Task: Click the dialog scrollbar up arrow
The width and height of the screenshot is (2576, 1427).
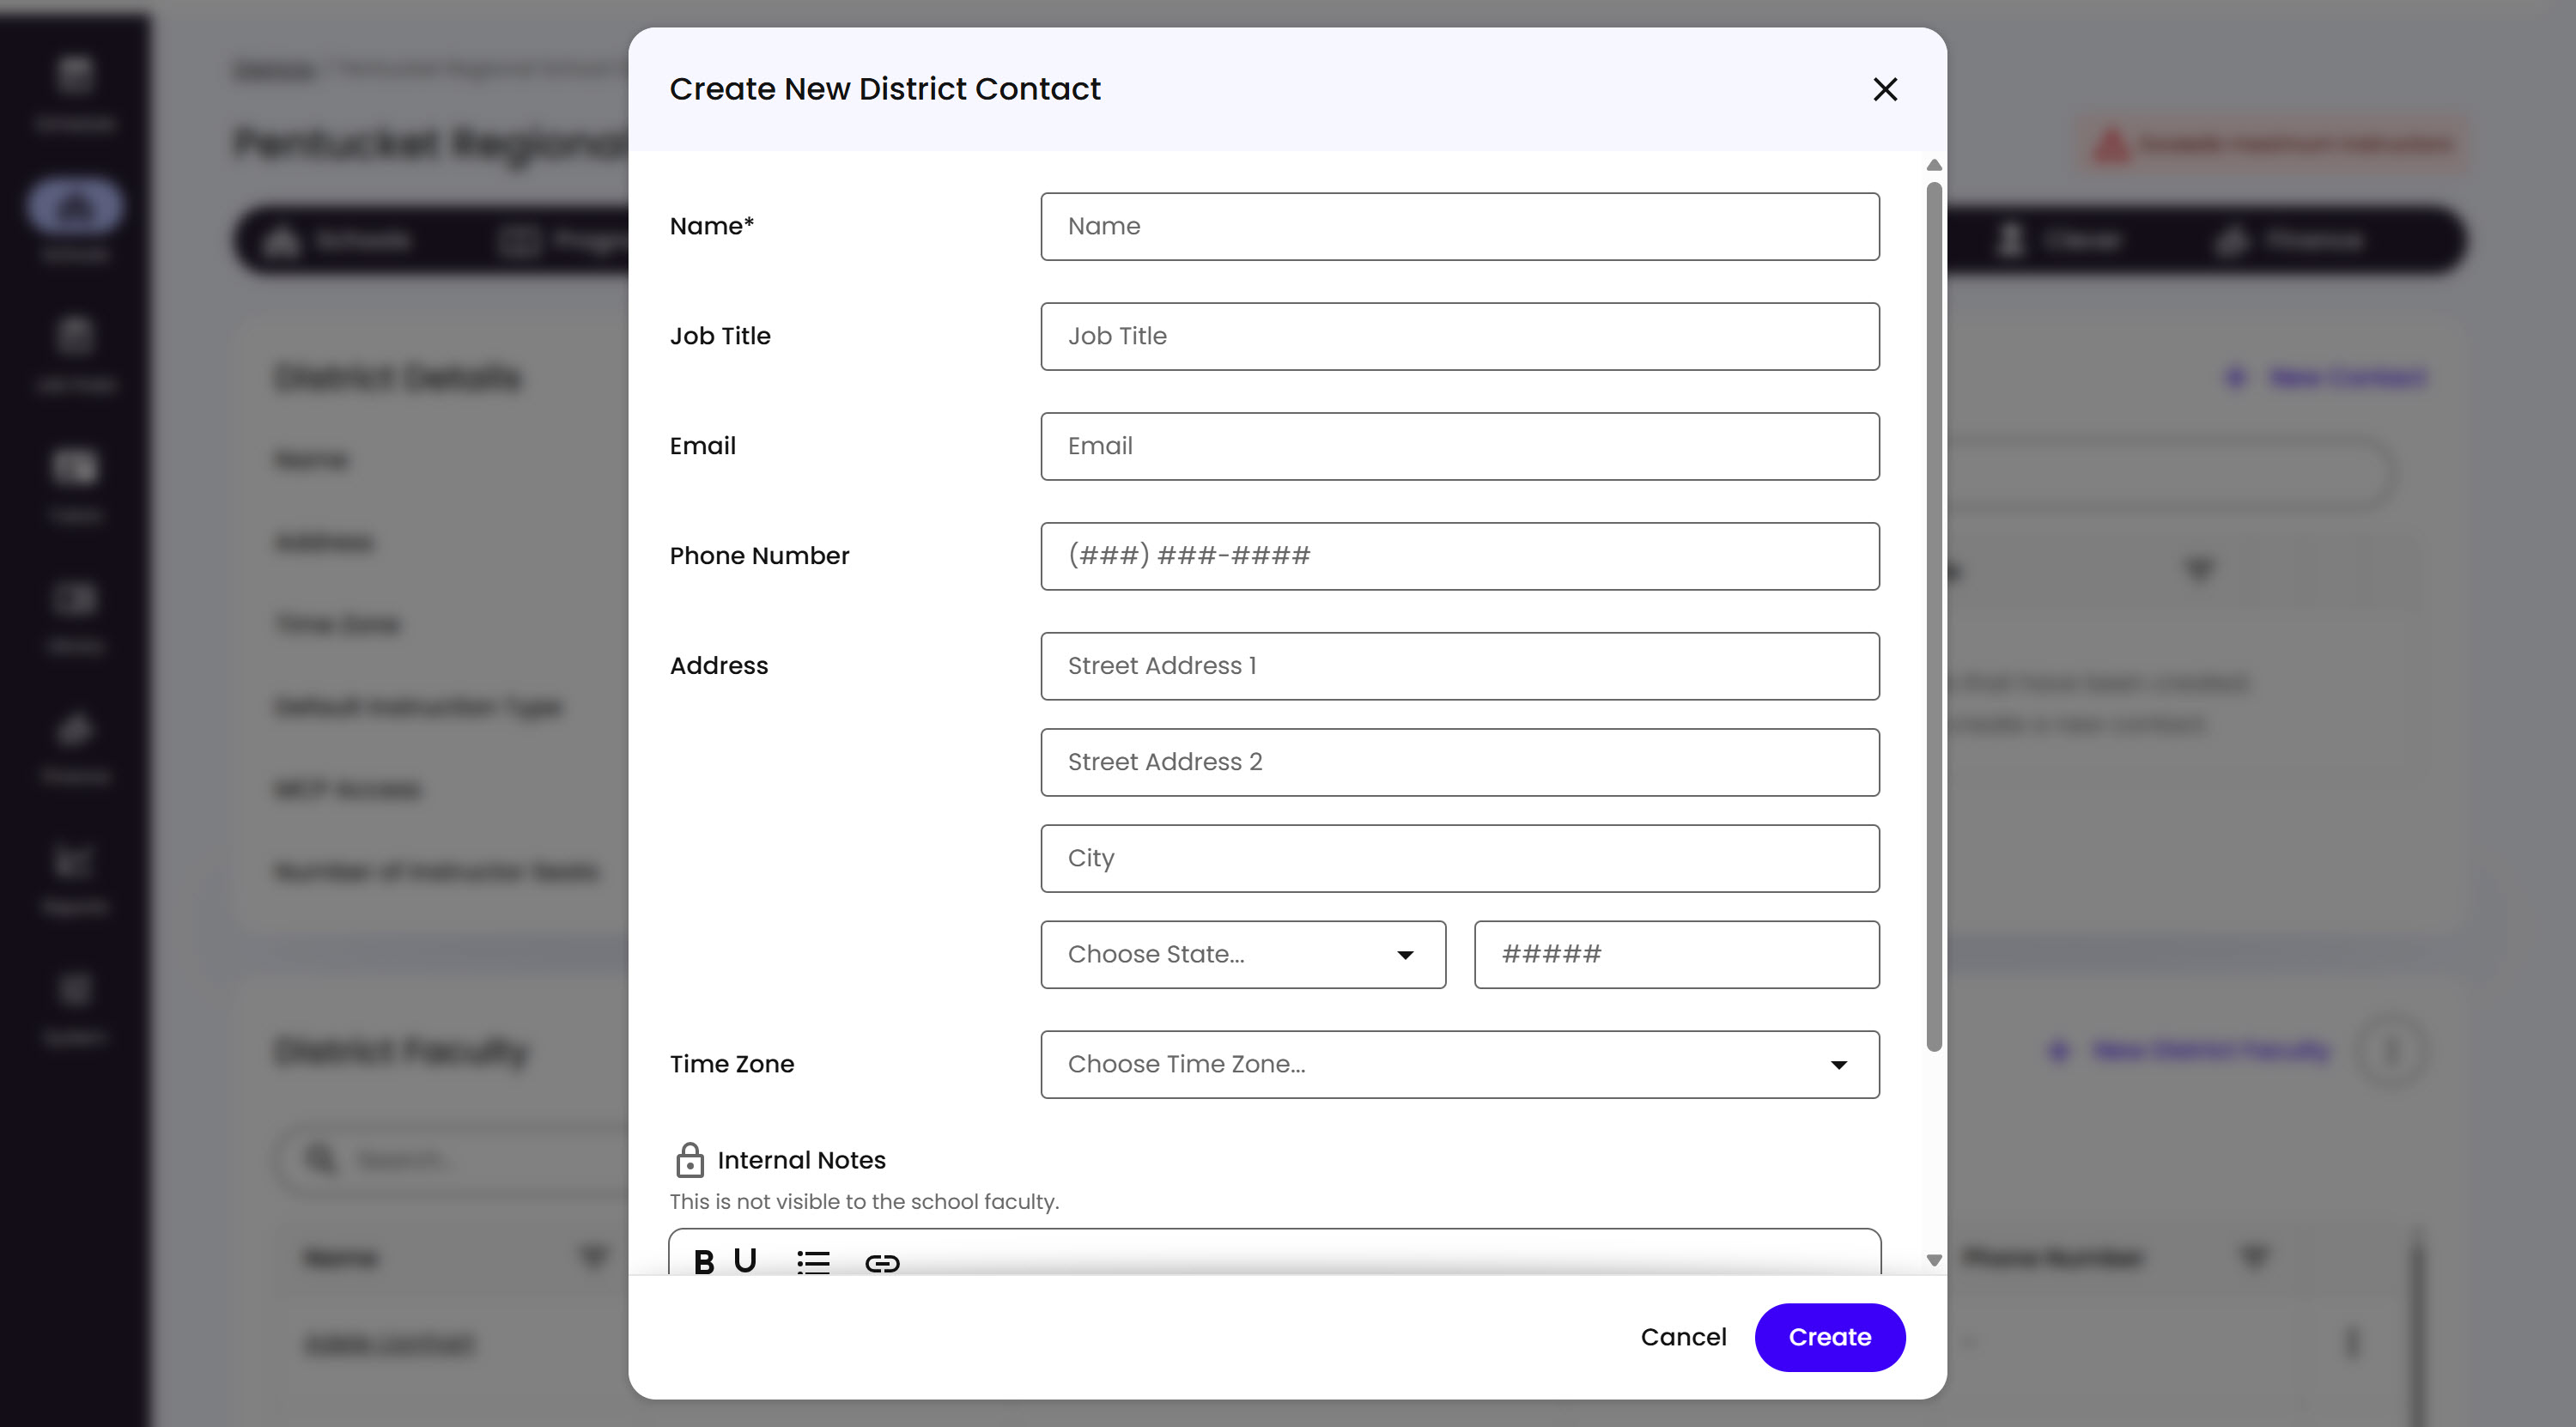Action: pyautogui.click(x=1934, y=165)
